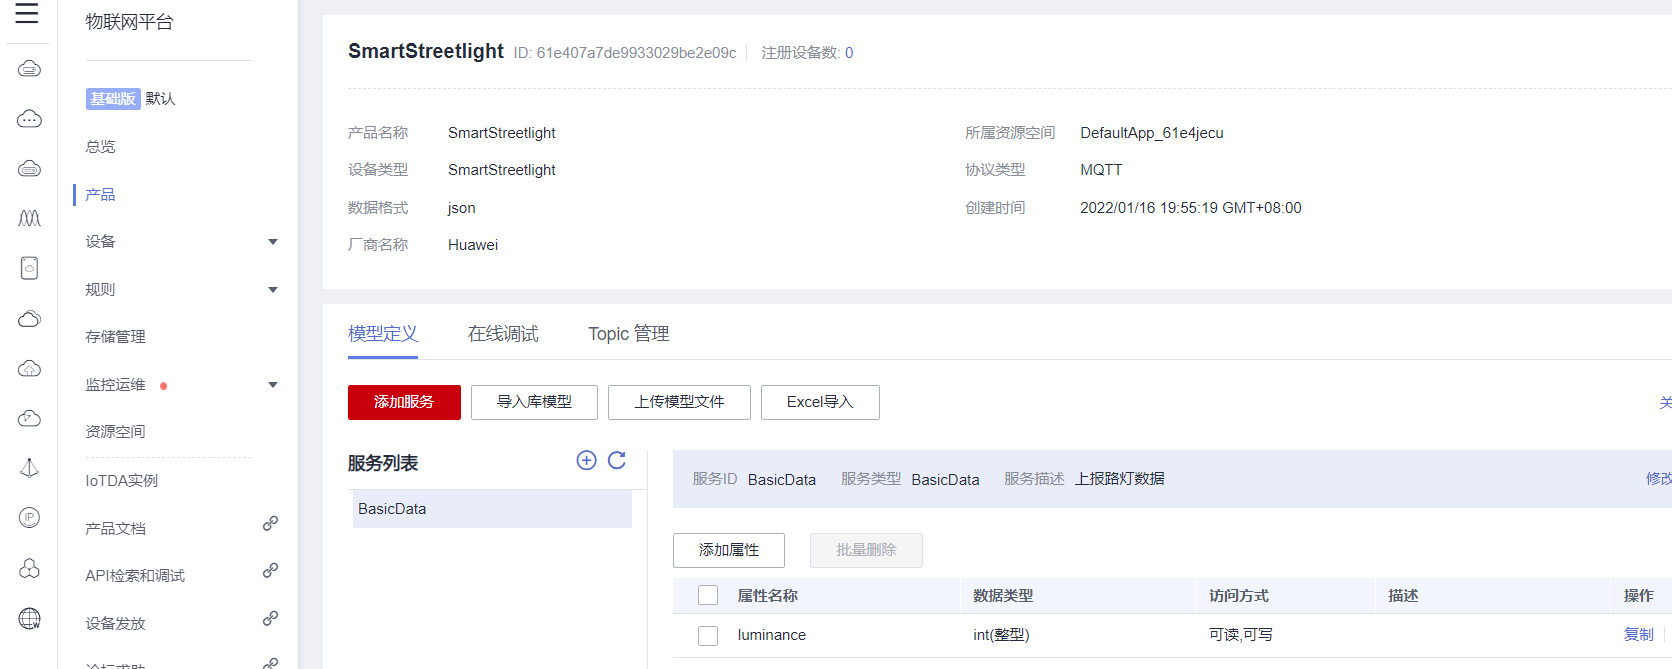Check the luminance property checkbox
The image size is (1672, 669).
(x=708, y=635)
